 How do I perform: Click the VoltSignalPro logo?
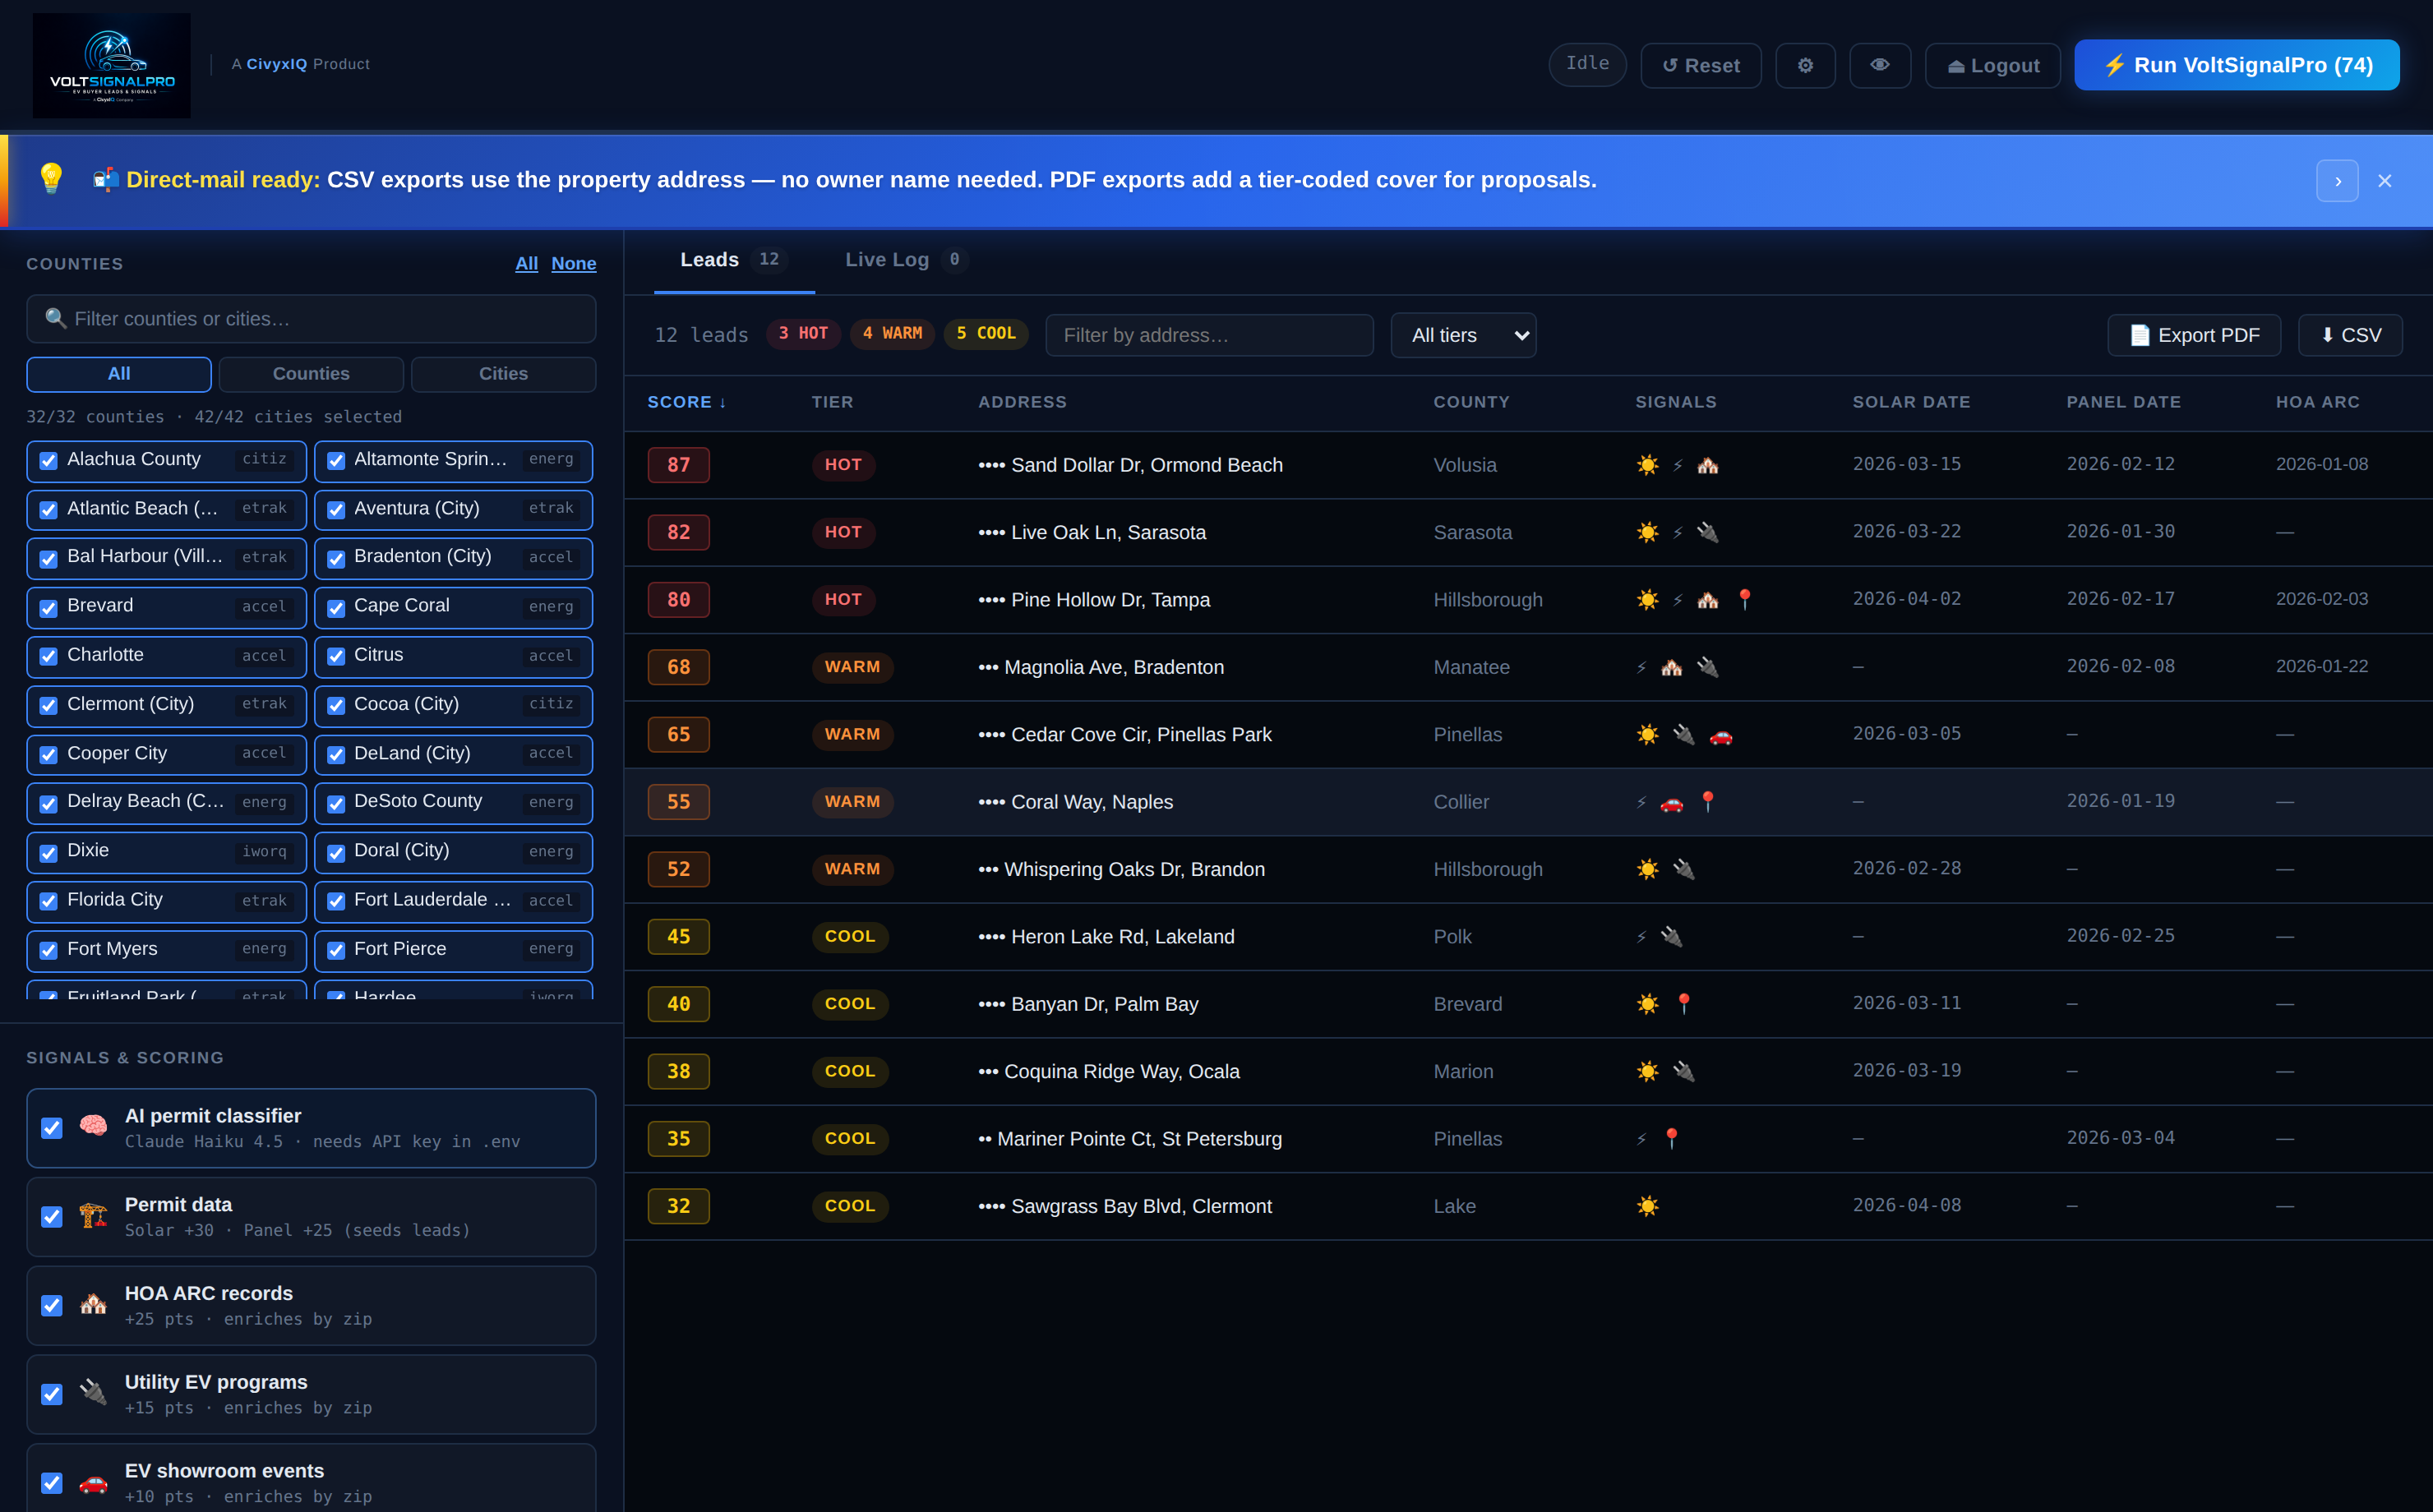pyautogui.click(x=111, y=65)
